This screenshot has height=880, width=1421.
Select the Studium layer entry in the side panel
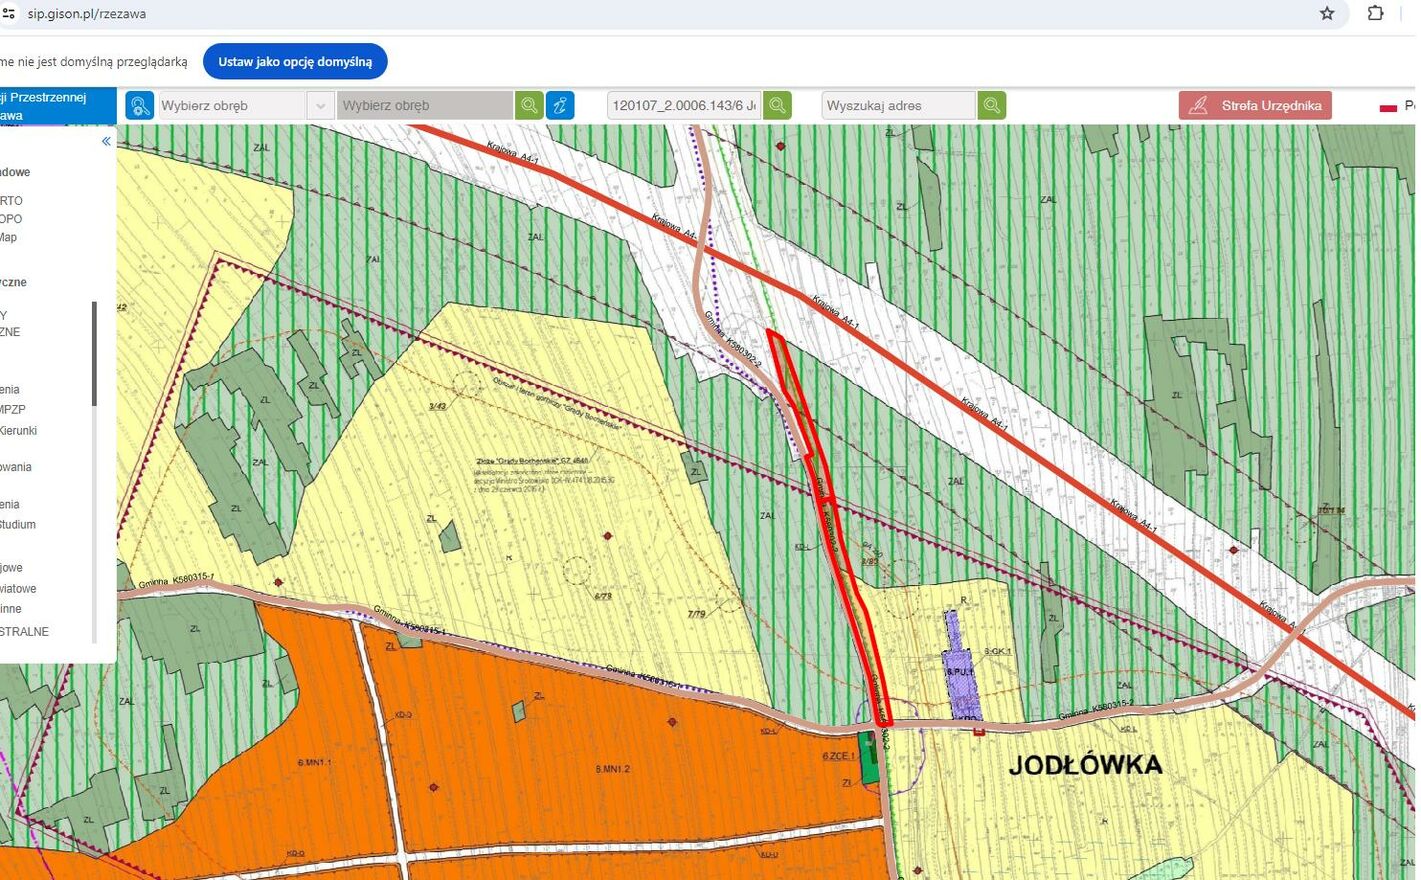tap(18, 524)
